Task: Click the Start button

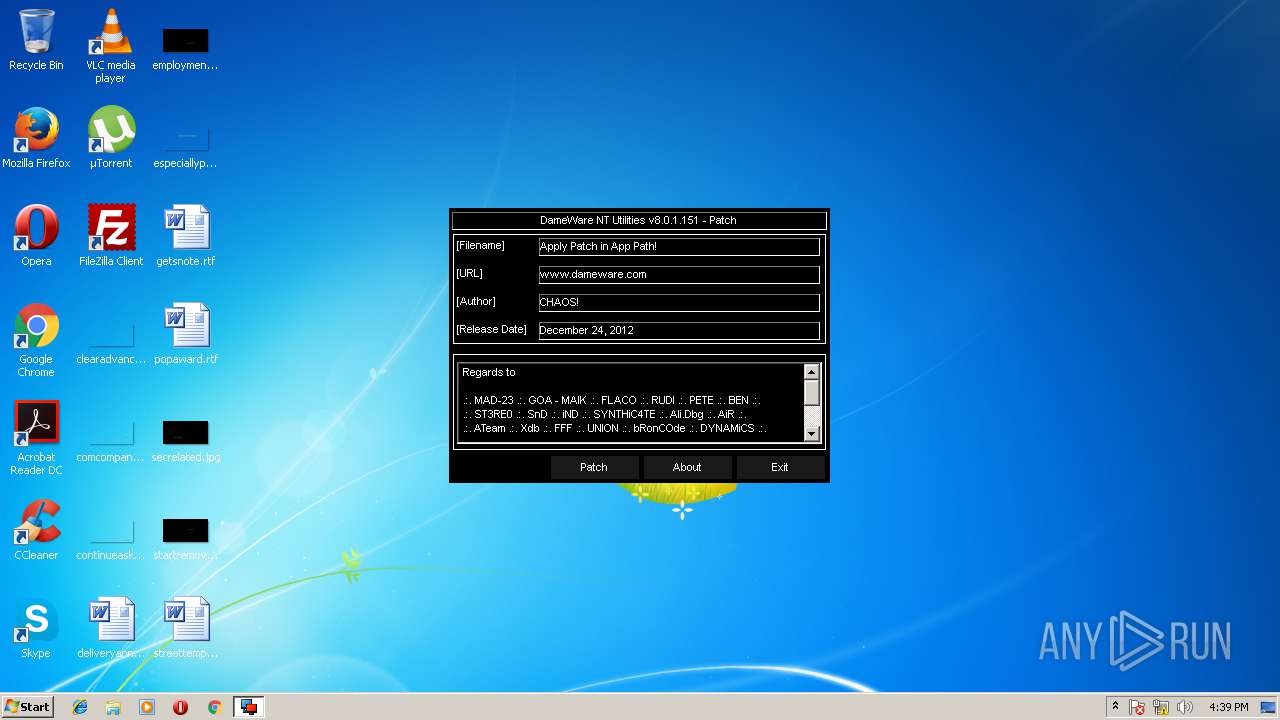Action: (x=28, y=707)
